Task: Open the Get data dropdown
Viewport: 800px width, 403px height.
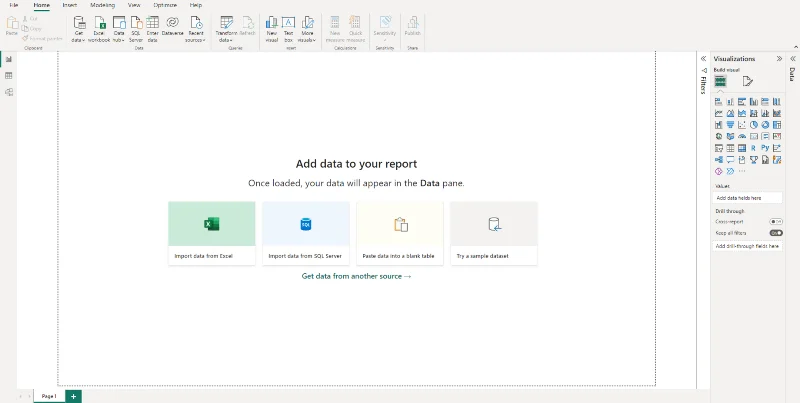Action: point(79,29)
